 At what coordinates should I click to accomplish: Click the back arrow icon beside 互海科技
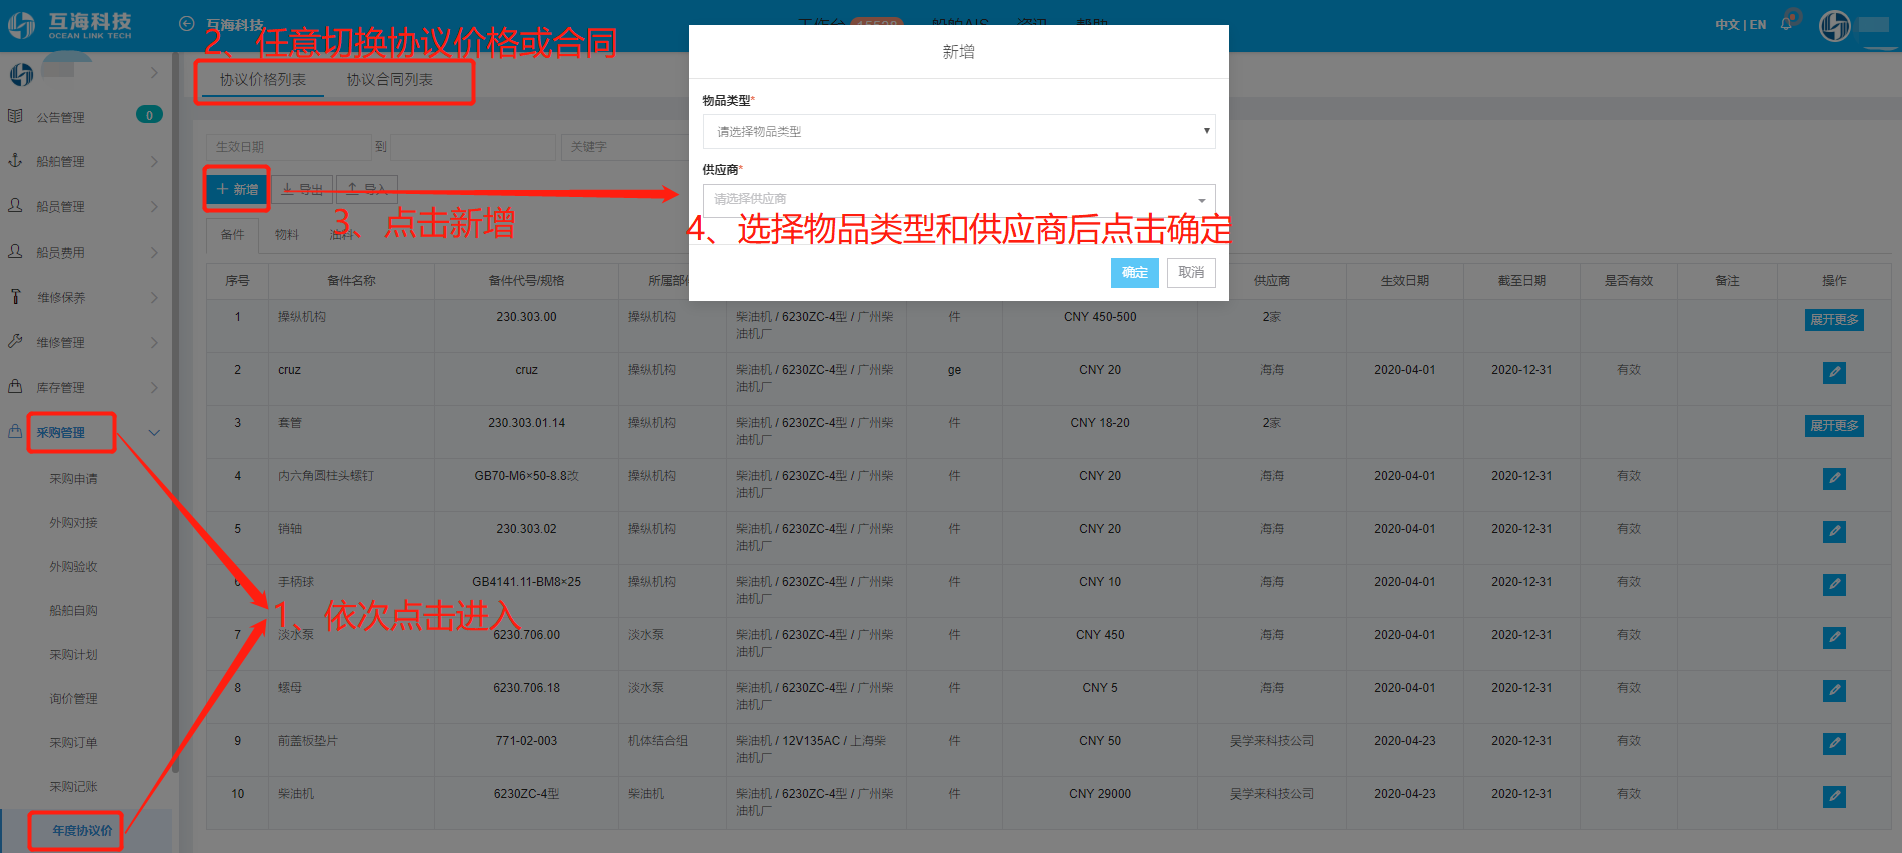coord(186,24)
